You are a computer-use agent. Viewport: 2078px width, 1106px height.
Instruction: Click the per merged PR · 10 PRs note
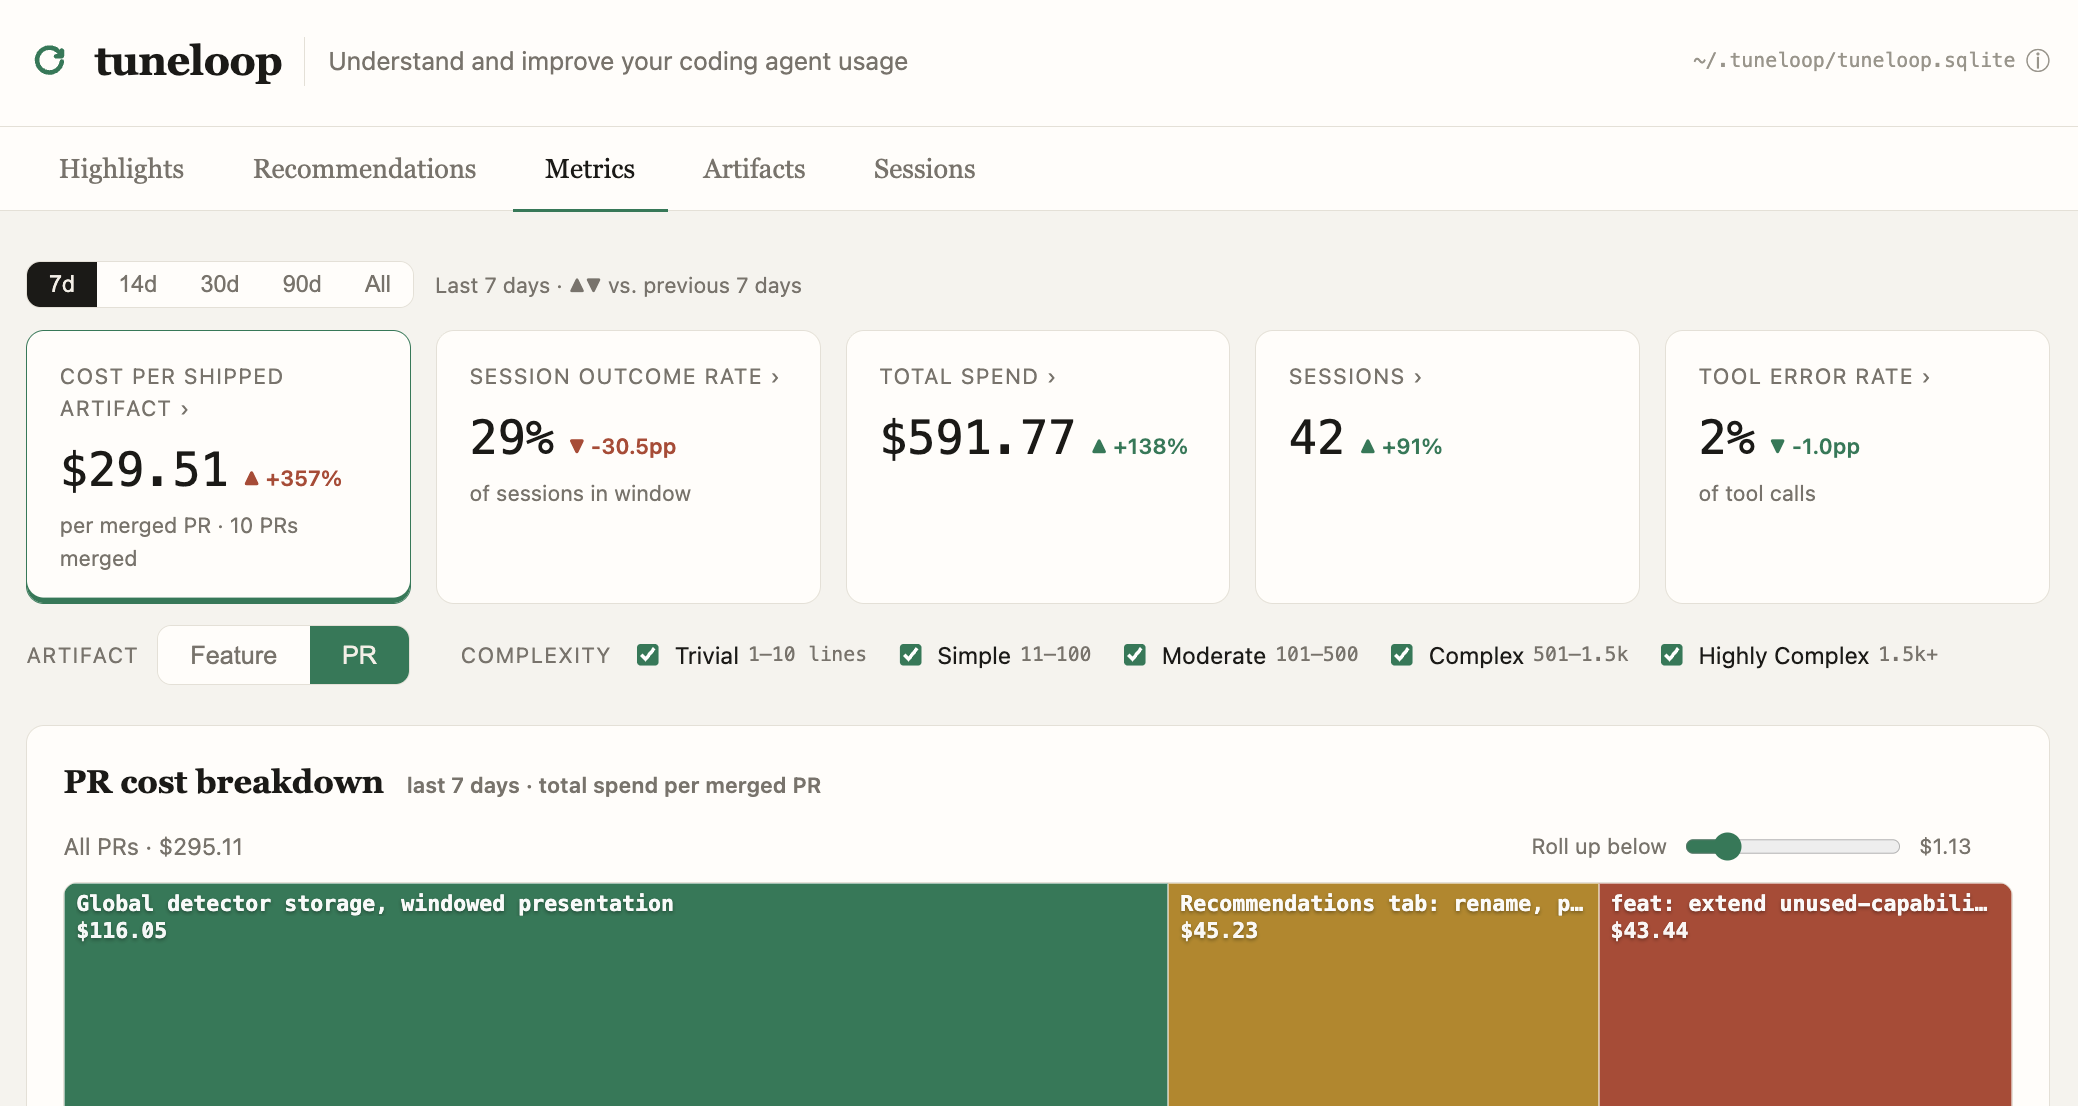(x=179, y=542)
